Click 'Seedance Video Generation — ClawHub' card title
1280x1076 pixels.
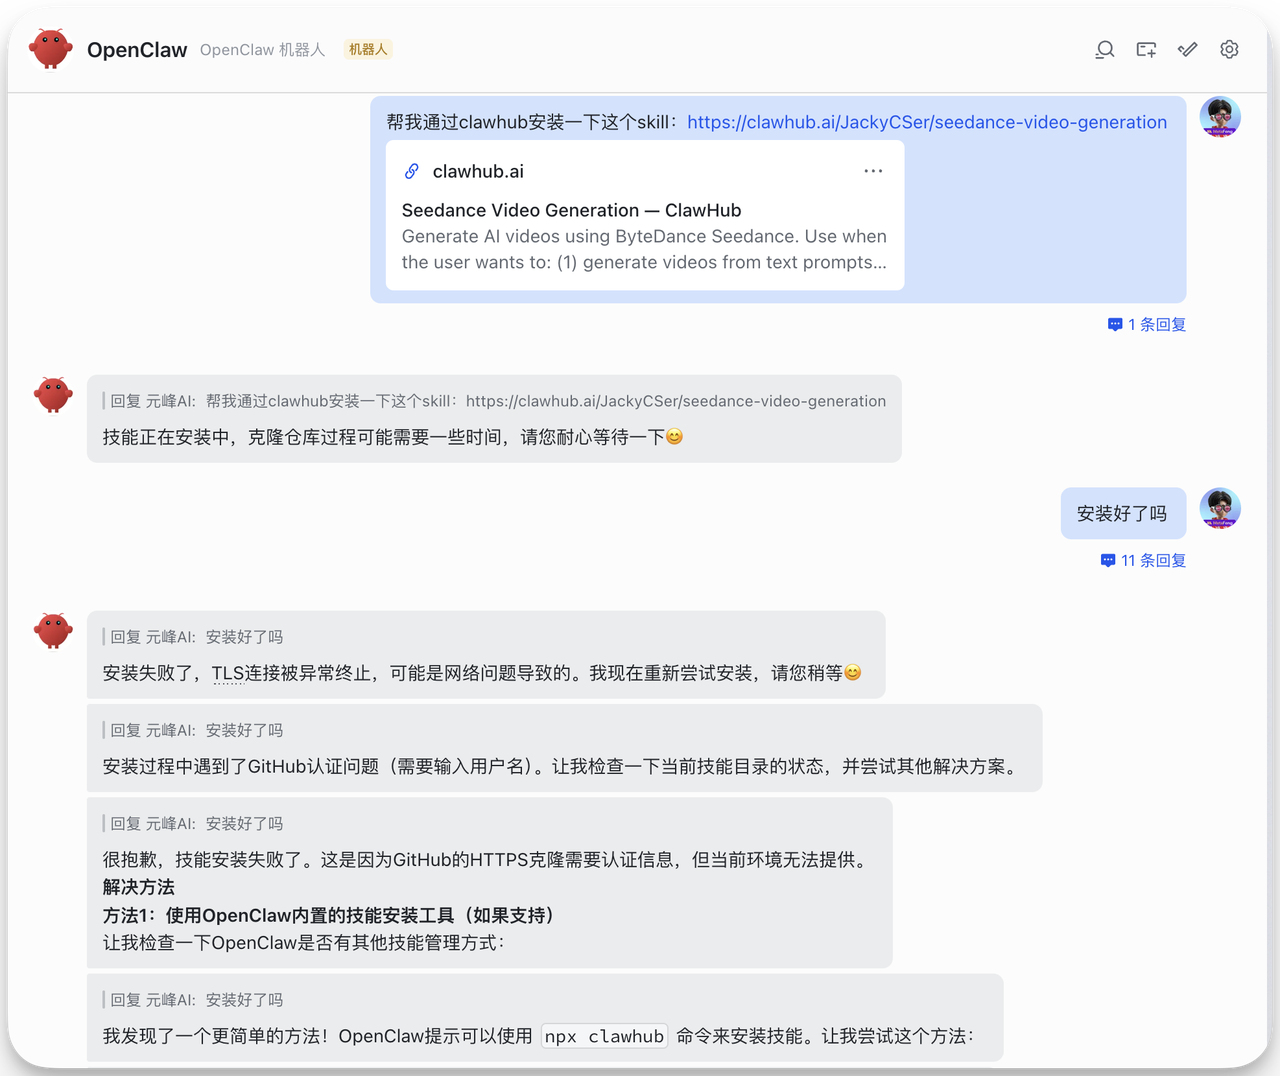click(x=572, y=210)
